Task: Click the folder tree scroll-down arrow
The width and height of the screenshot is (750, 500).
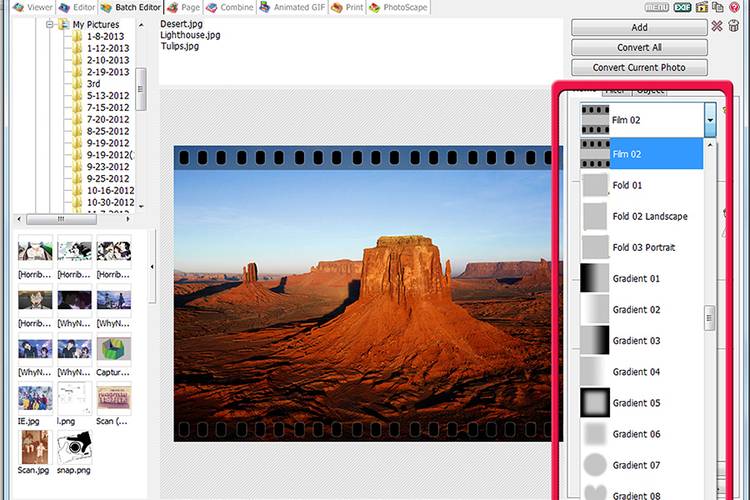Action: (141, 206)
